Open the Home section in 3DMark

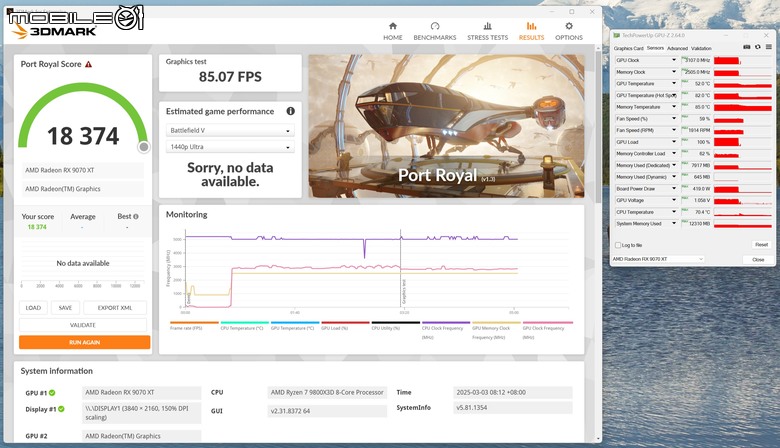tap(392, 31)
